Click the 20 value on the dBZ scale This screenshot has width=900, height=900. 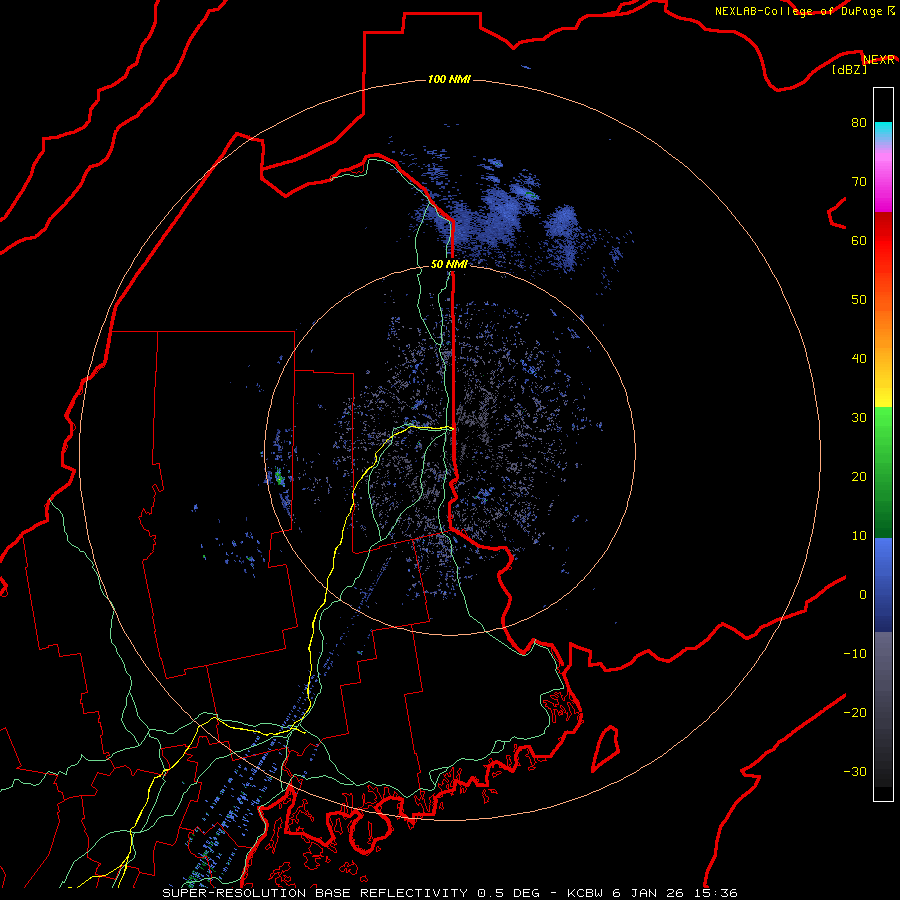tap(859, 477)
